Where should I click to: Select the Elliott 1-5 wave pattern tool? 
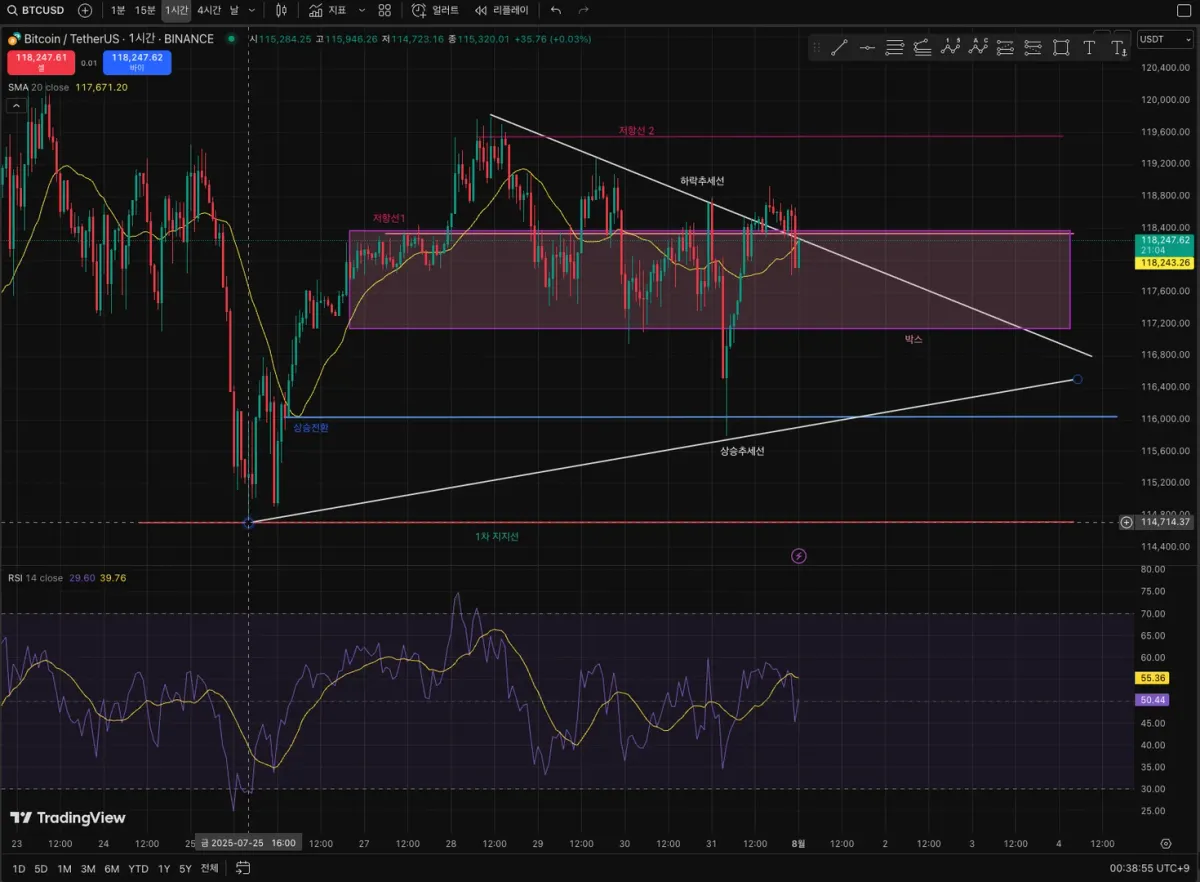[x=951, y=47]
